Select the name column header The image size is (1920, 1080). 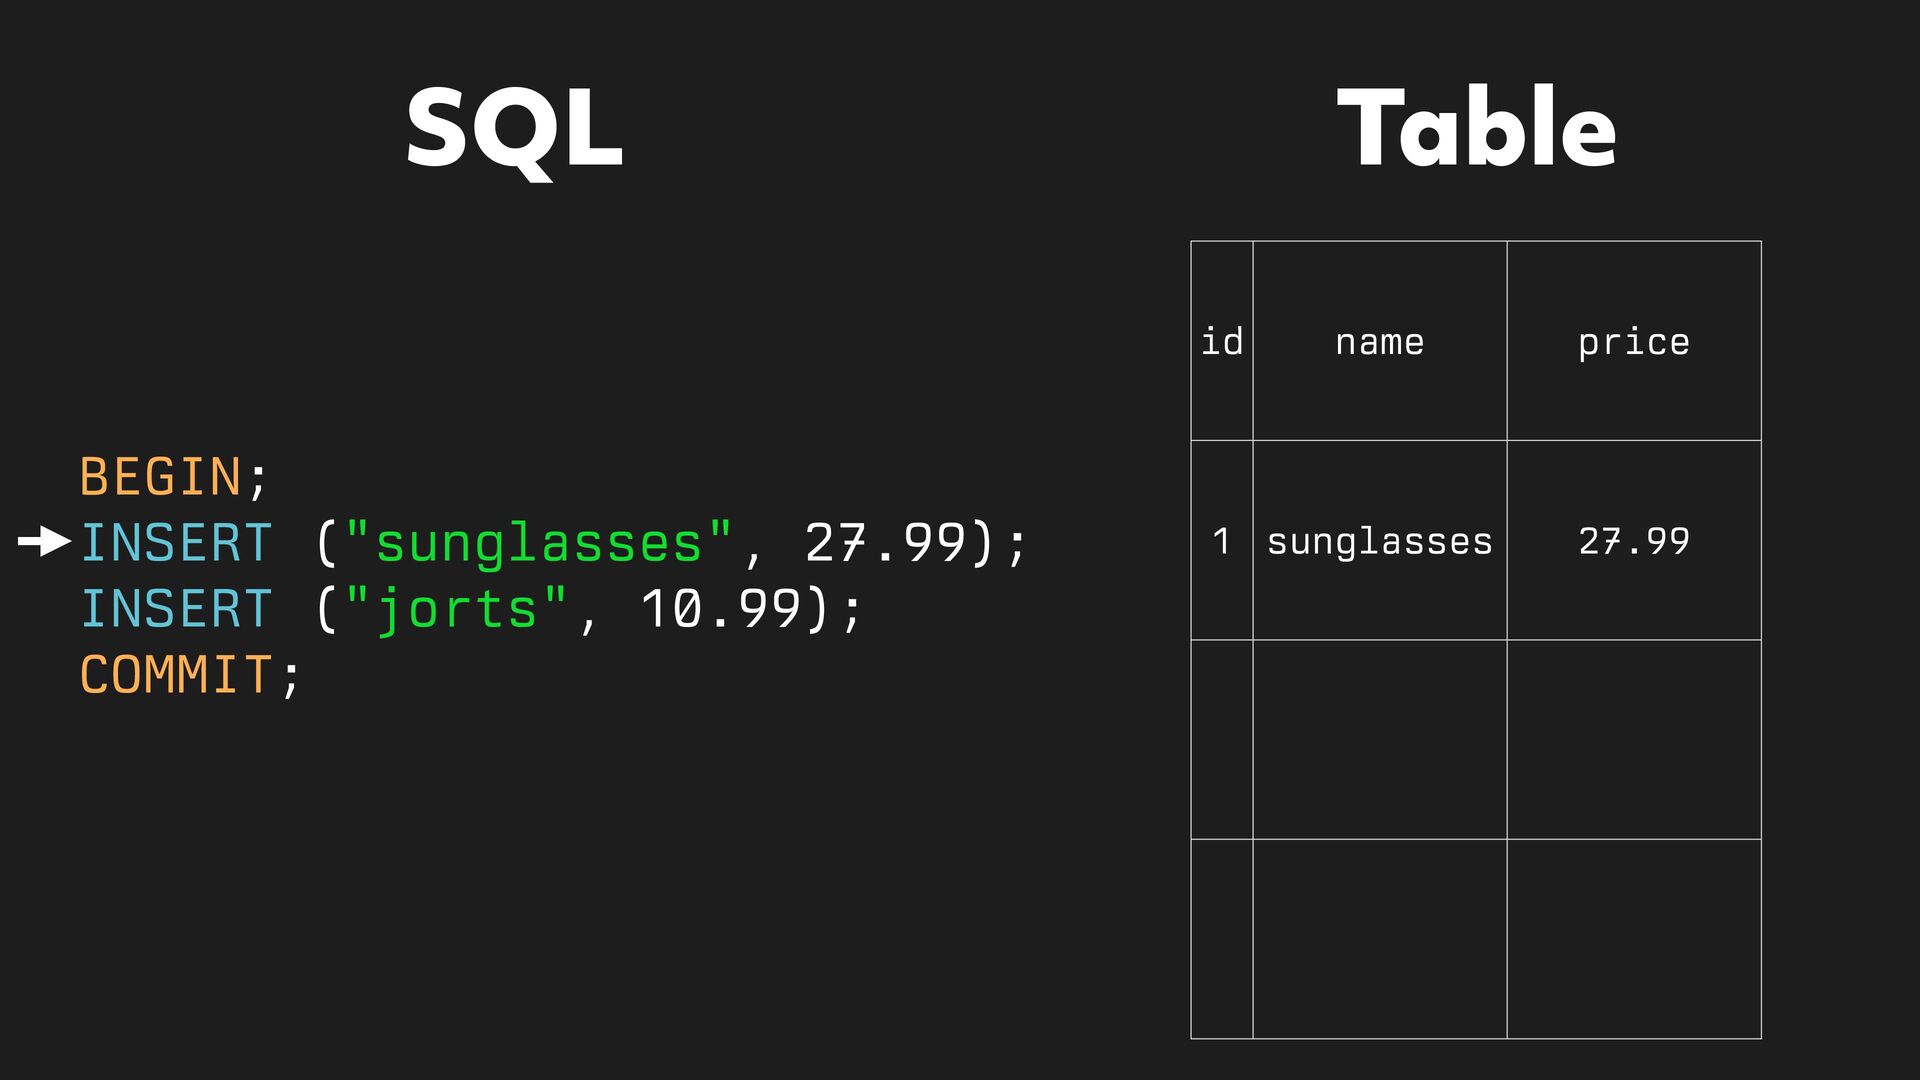(1379, 341)
